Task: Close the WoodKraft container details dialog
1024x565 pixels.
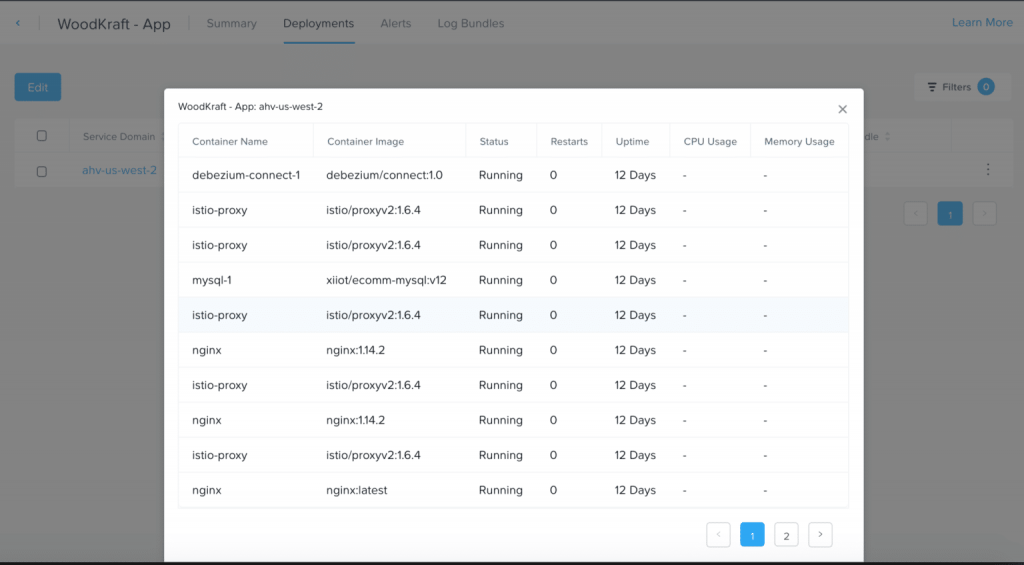Action: point(842,109)
